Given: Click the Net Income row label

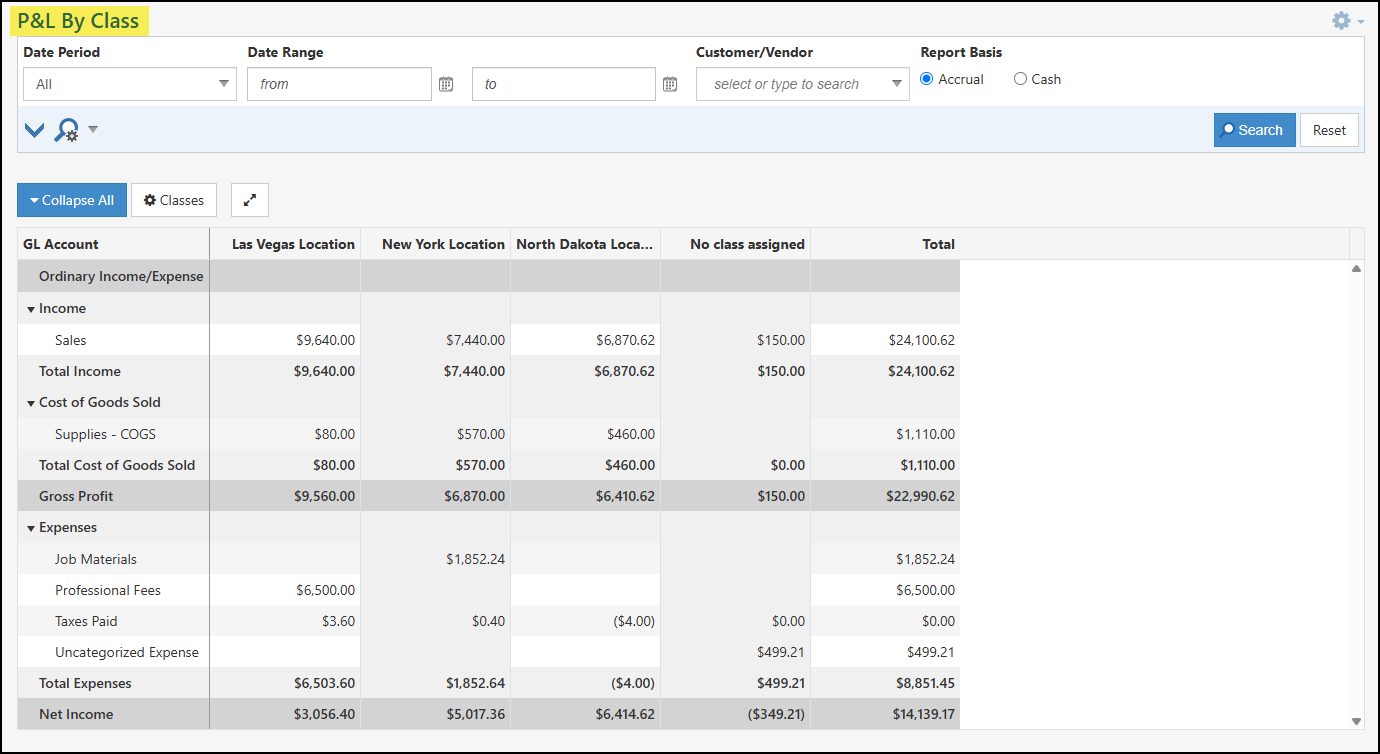Looking at the screenshot, I should point(76,714).
